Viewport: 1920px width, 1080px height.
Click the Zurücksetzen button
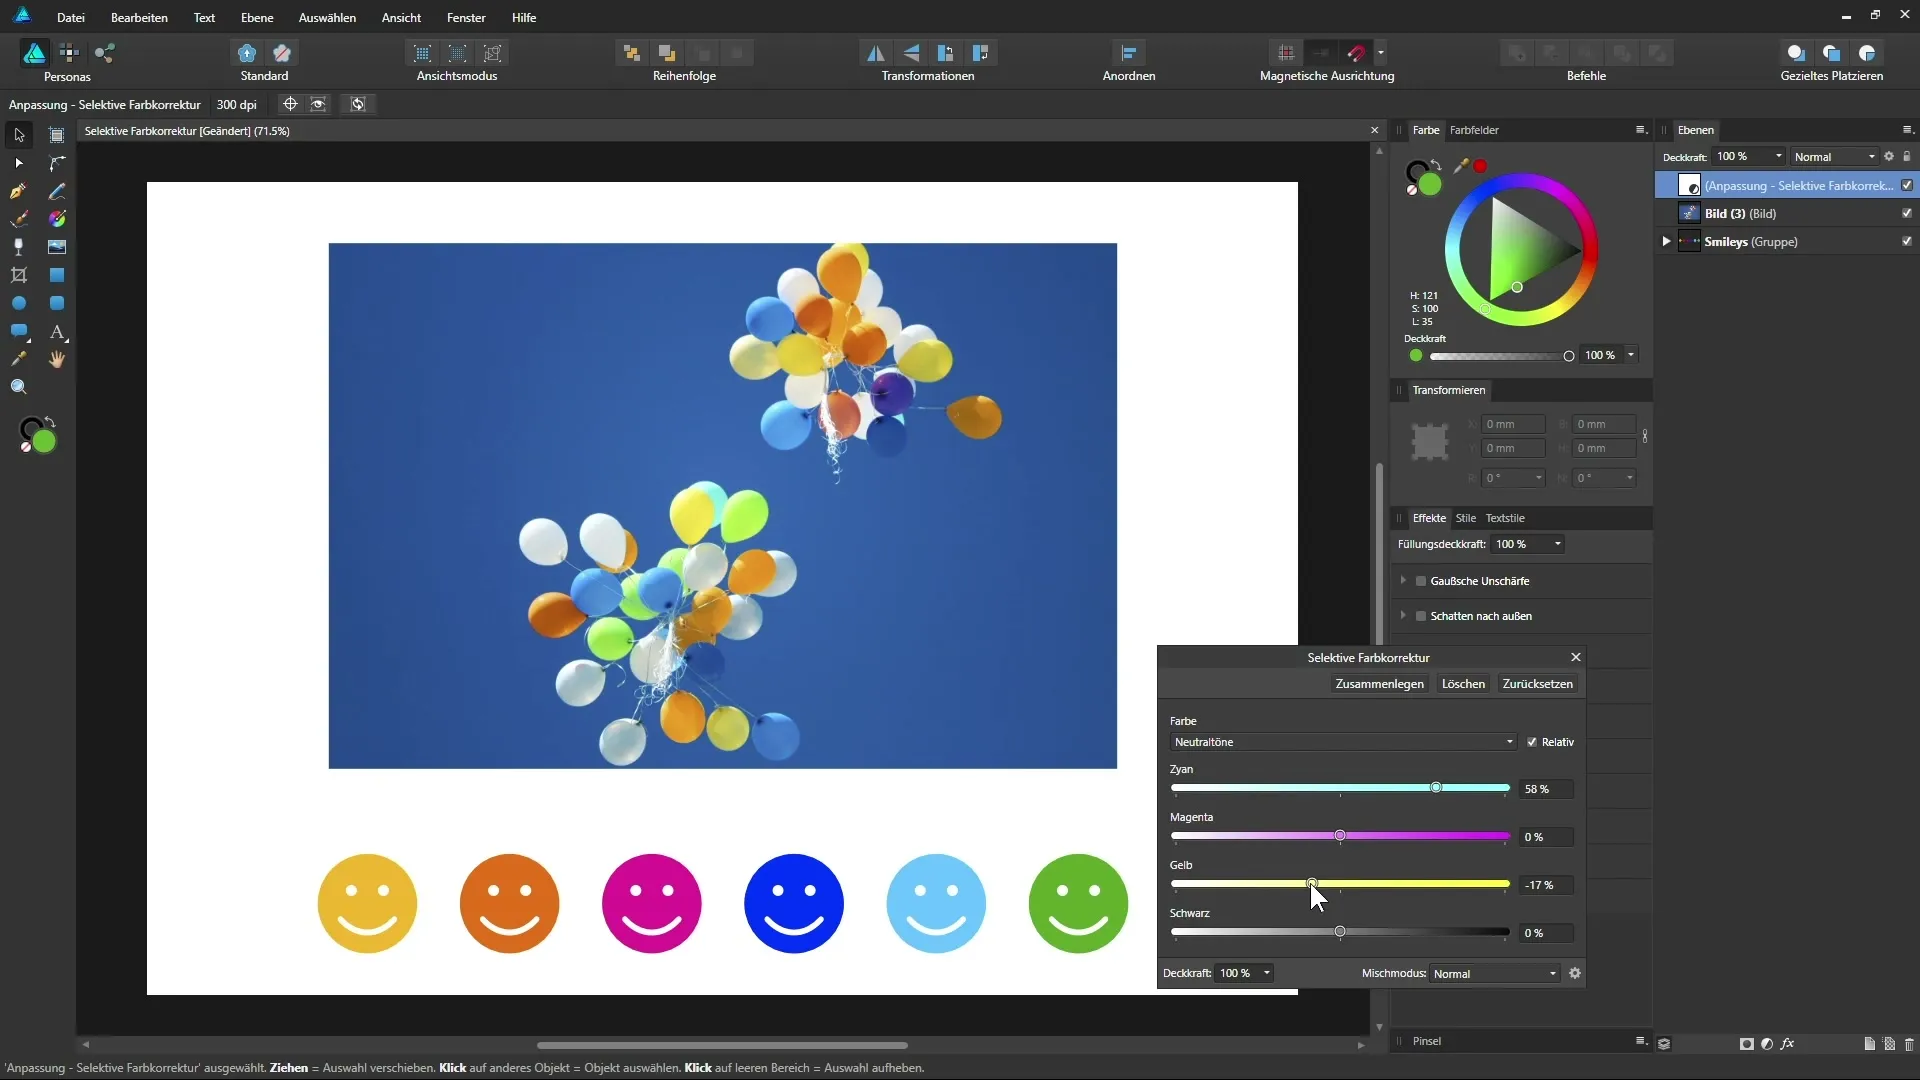point(1537,684)
